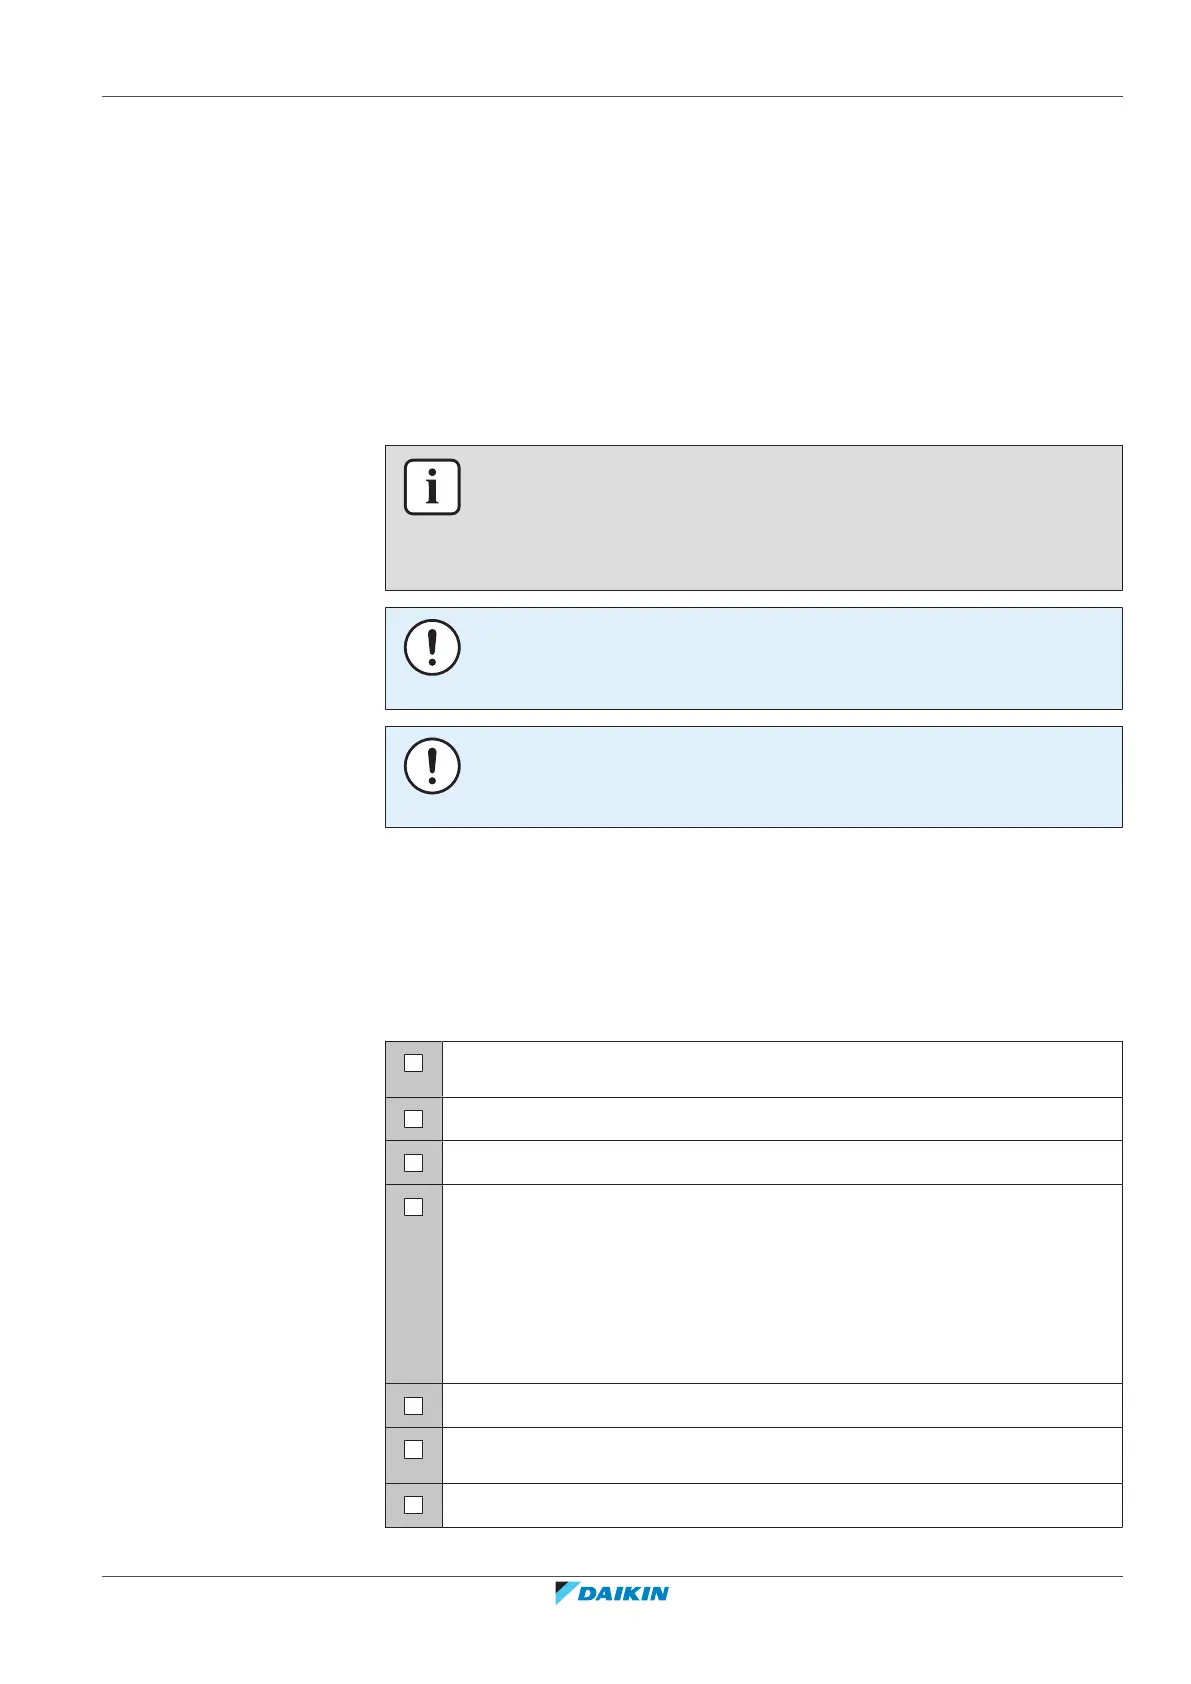
Task: Click the tall fourth row's blank description cell
Action: point(781,1284)
